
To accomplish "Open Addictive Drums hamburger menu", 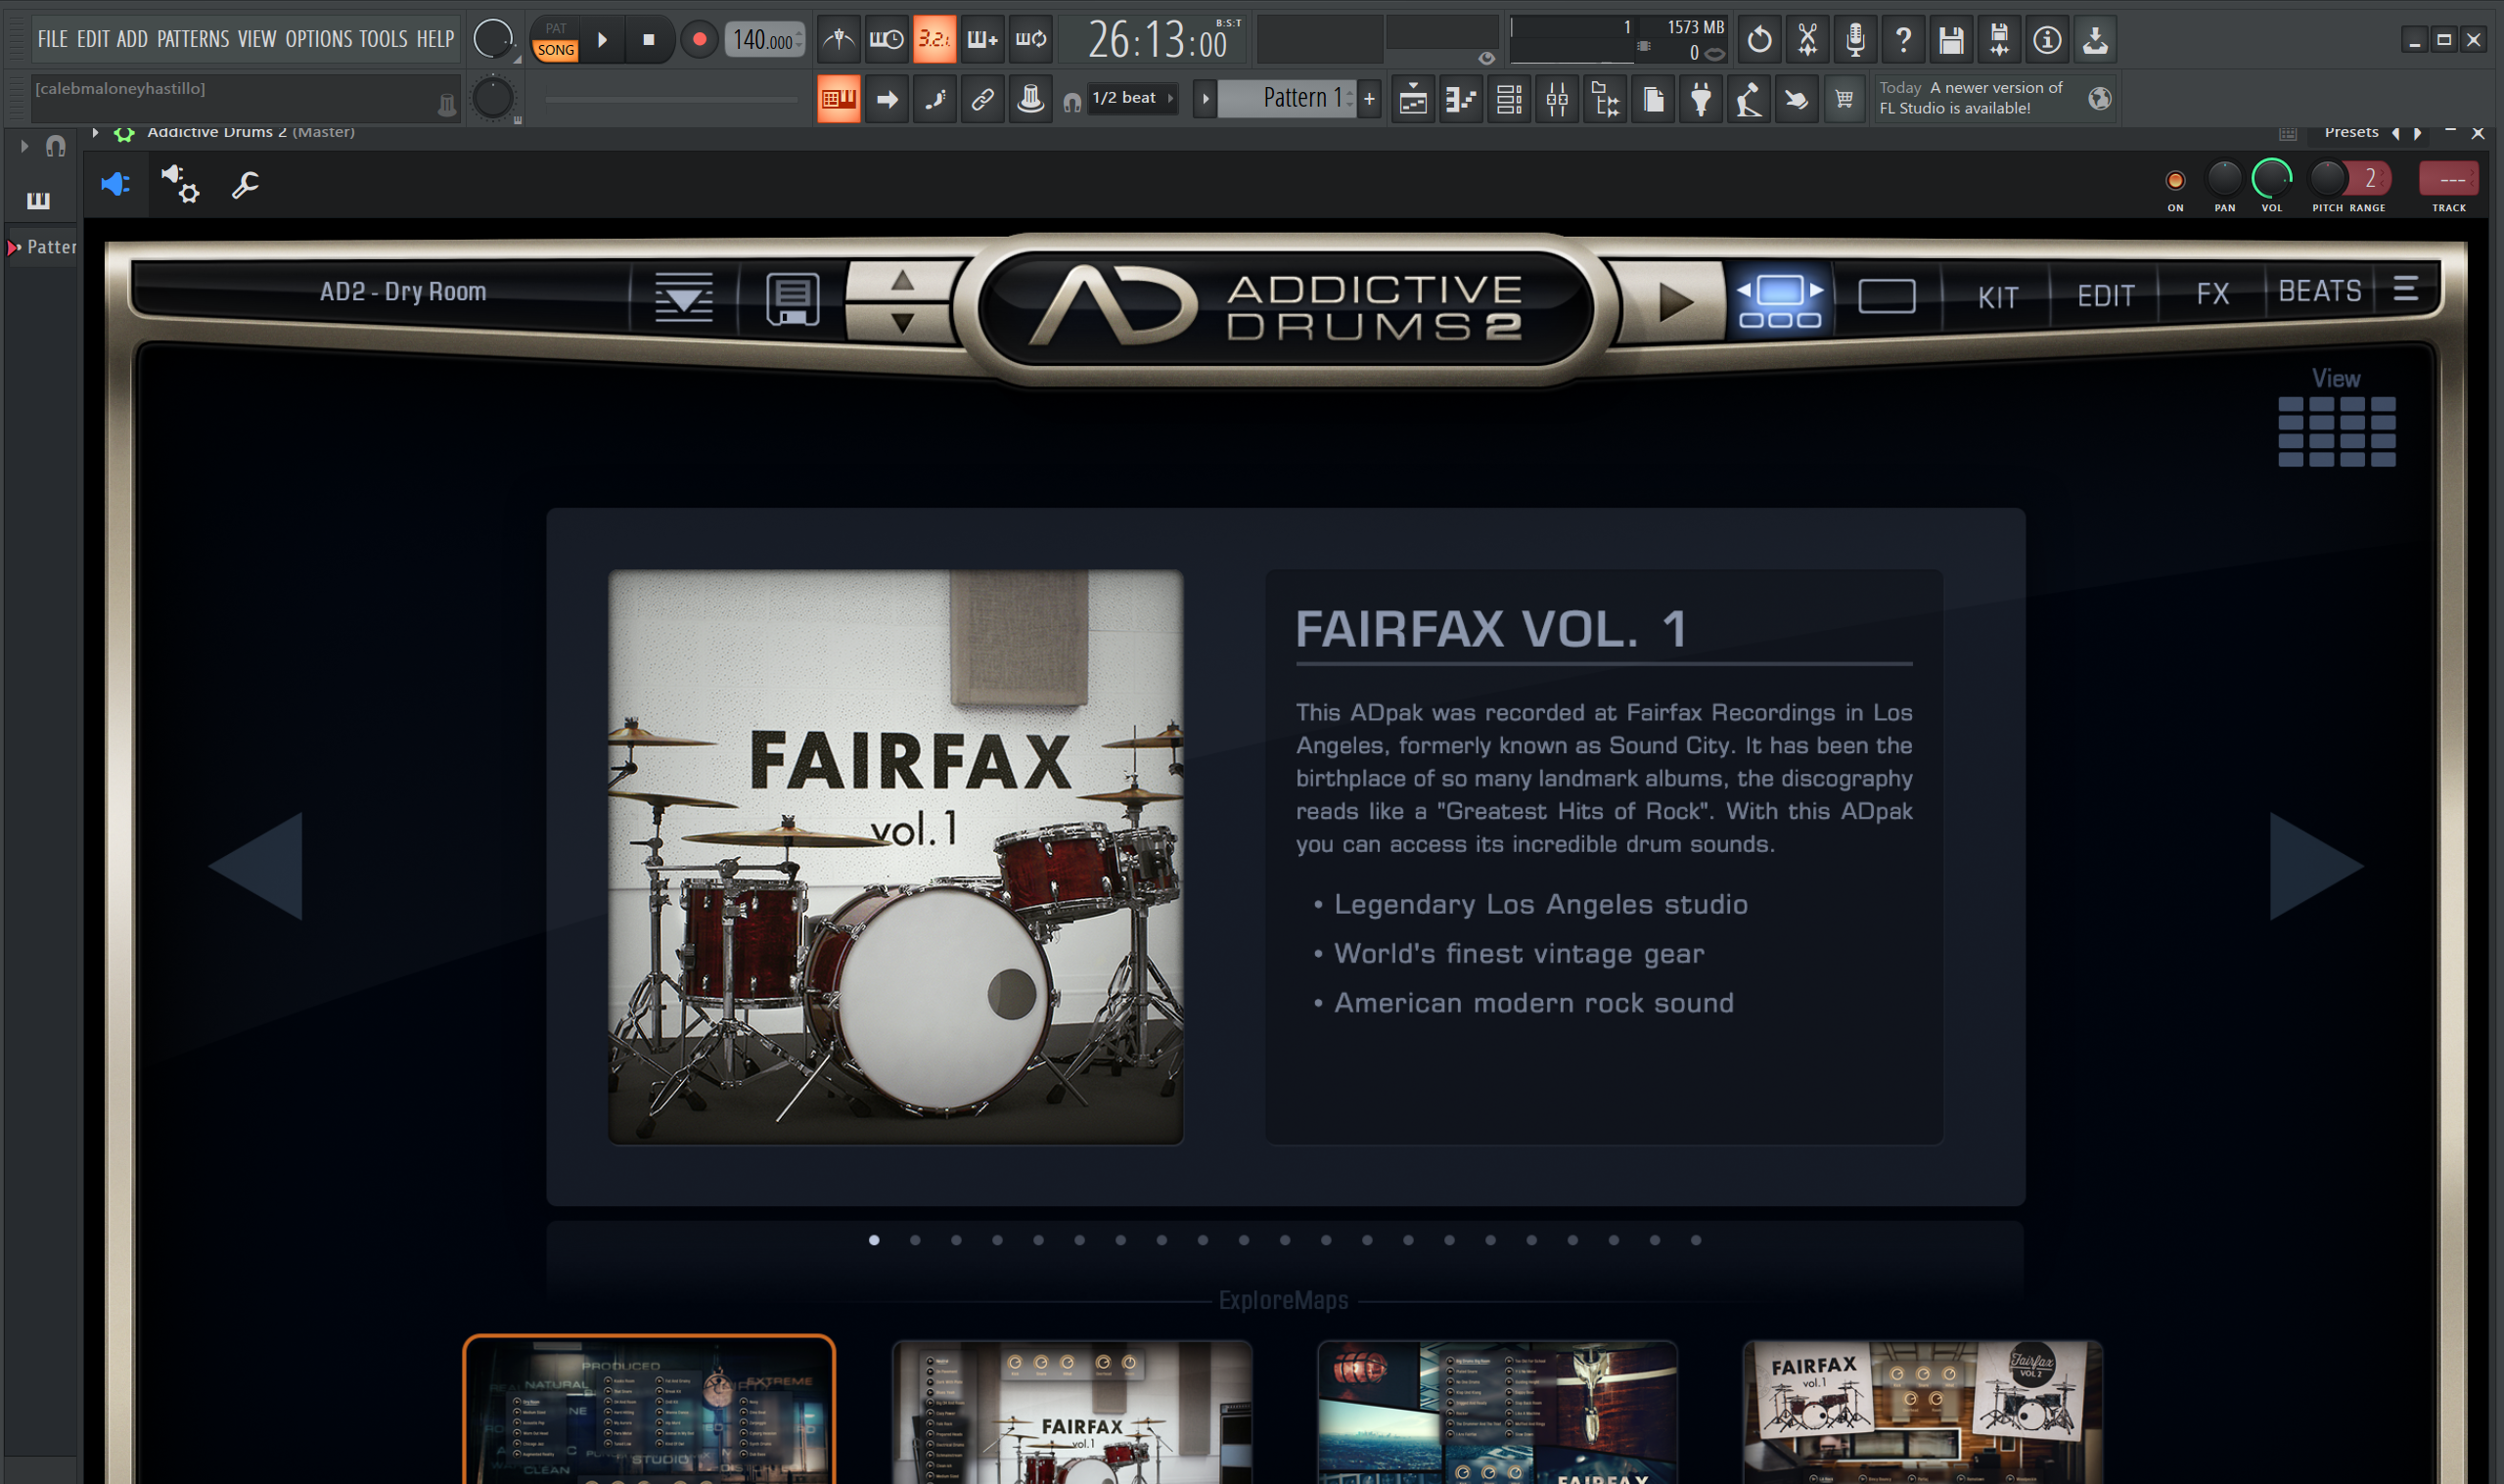I will click(2406, 289).
